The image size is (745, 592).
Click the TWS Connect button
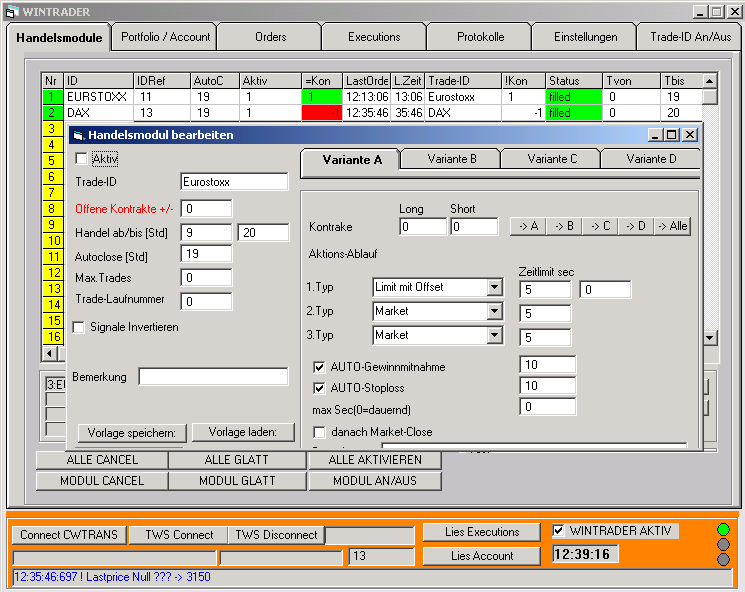click(x=179, y=535)
